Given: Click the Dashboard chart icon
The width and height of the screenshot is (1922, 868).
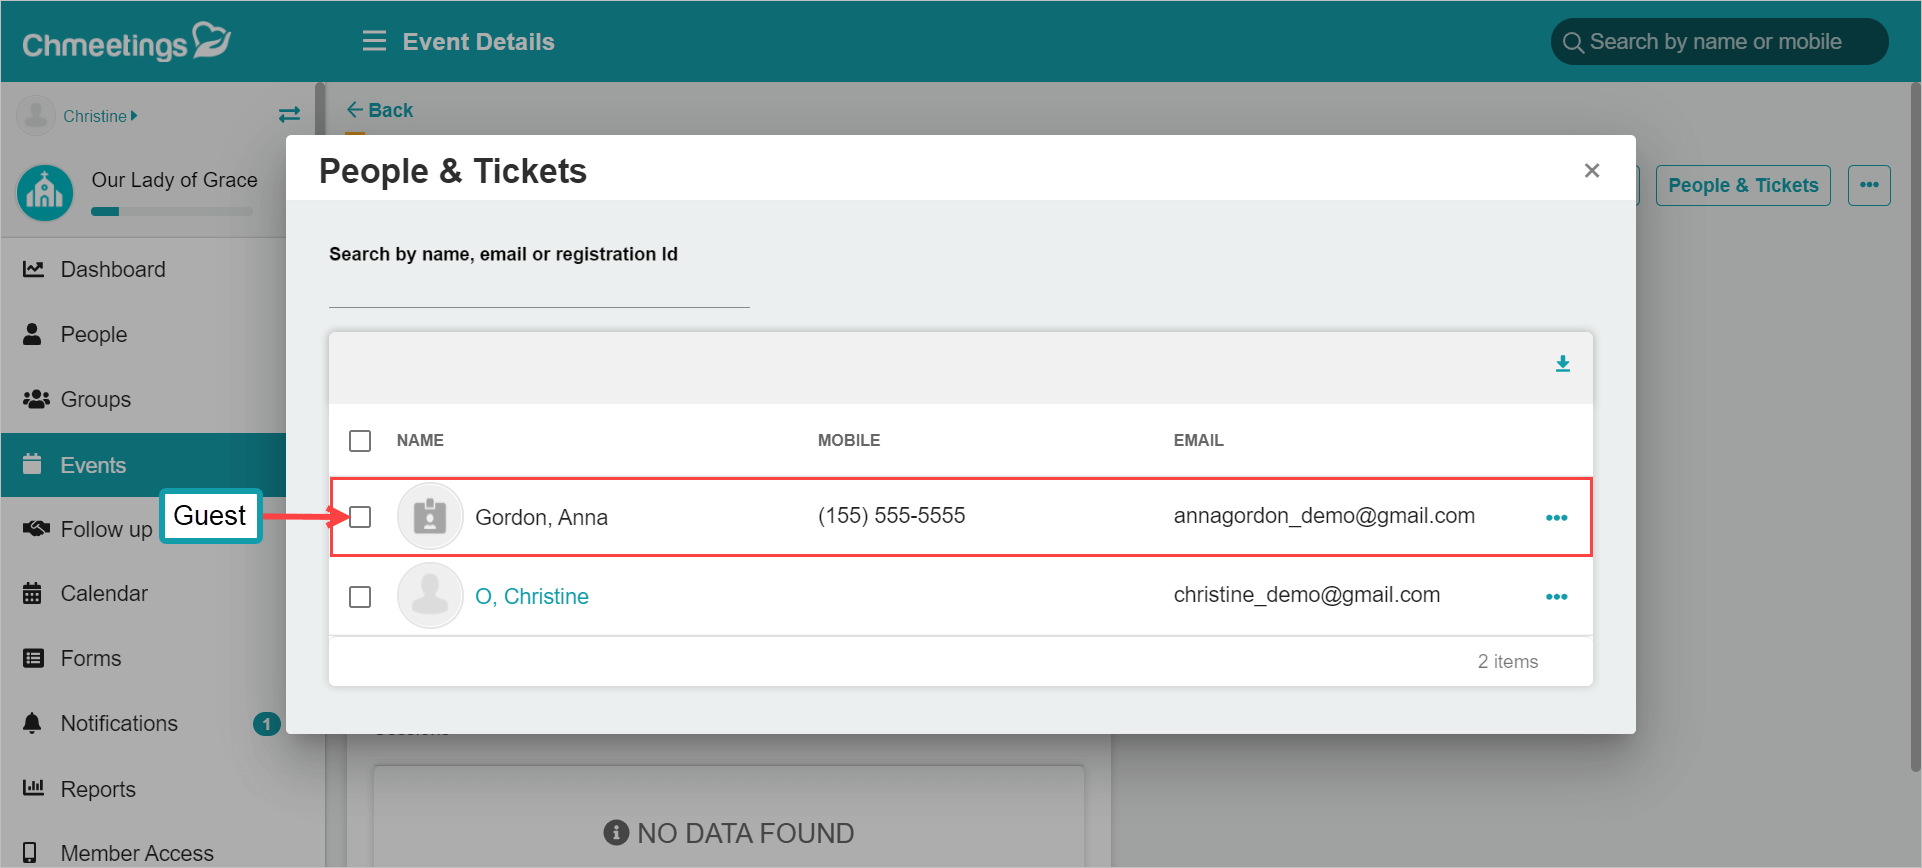Looking at the screenshot, I should pos(33,269).
